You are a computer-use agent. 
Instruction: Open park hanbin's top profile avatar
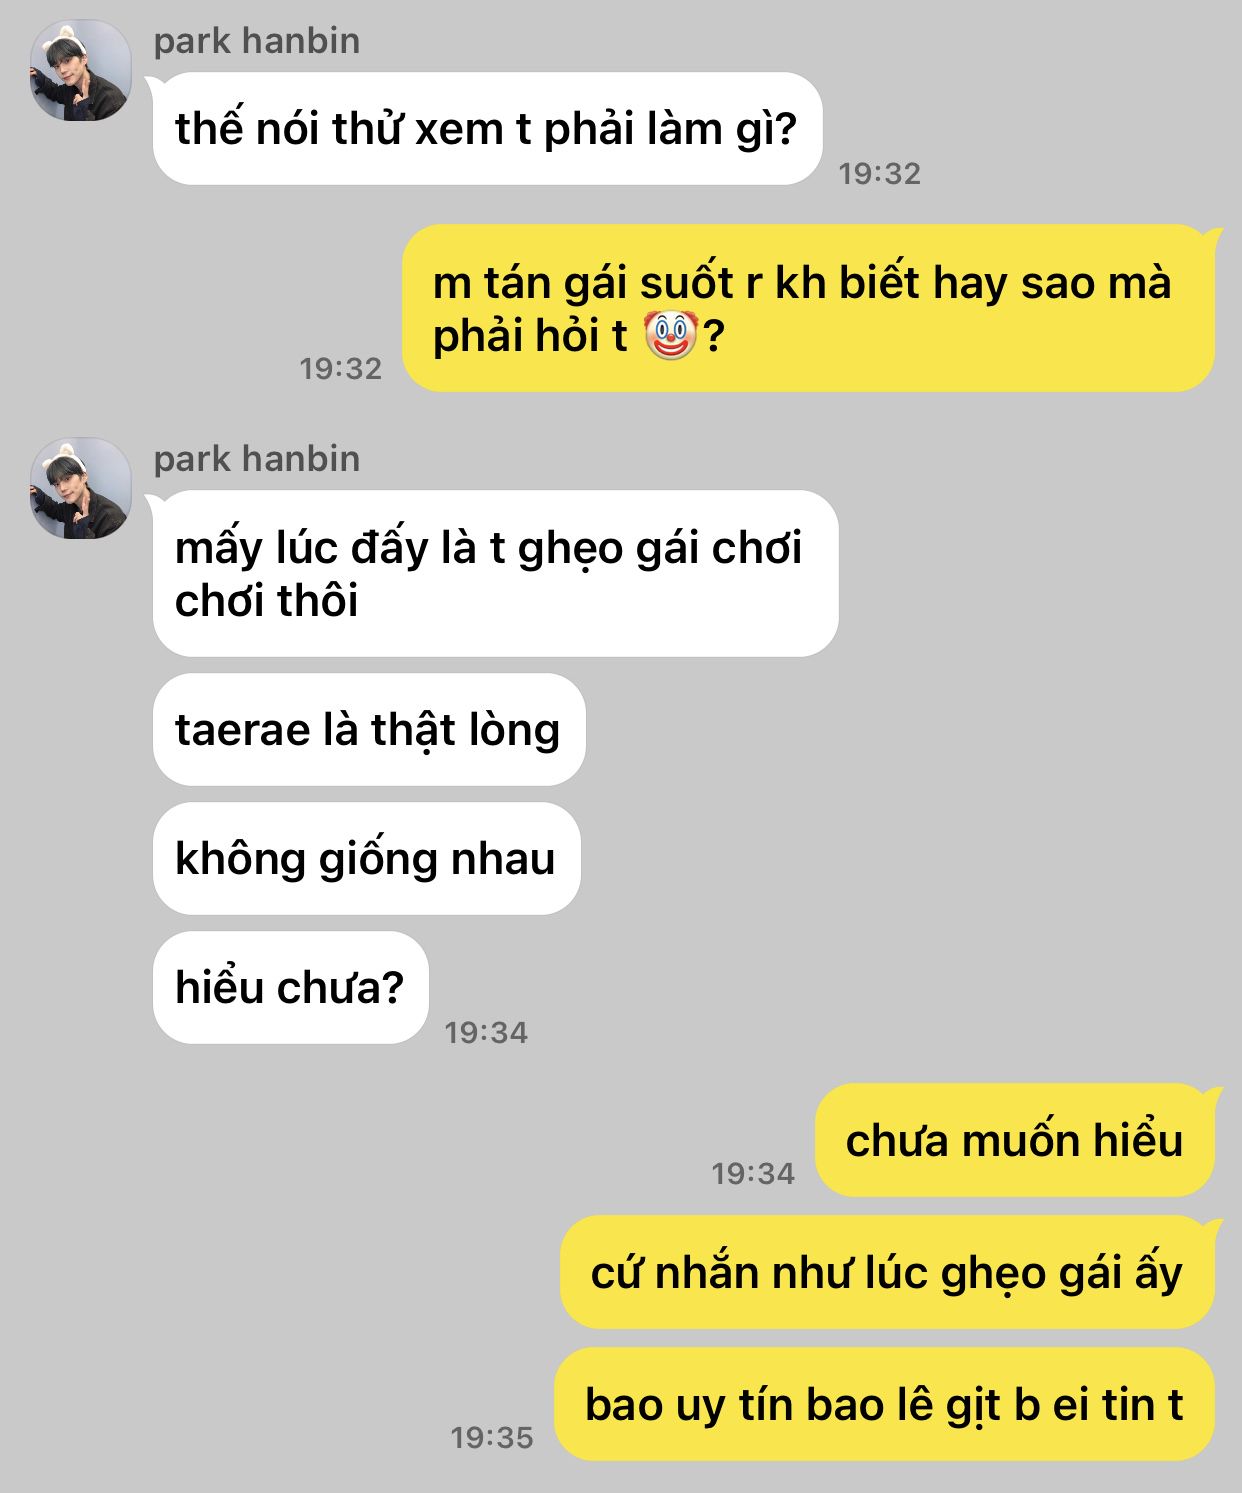coord(81,70)
